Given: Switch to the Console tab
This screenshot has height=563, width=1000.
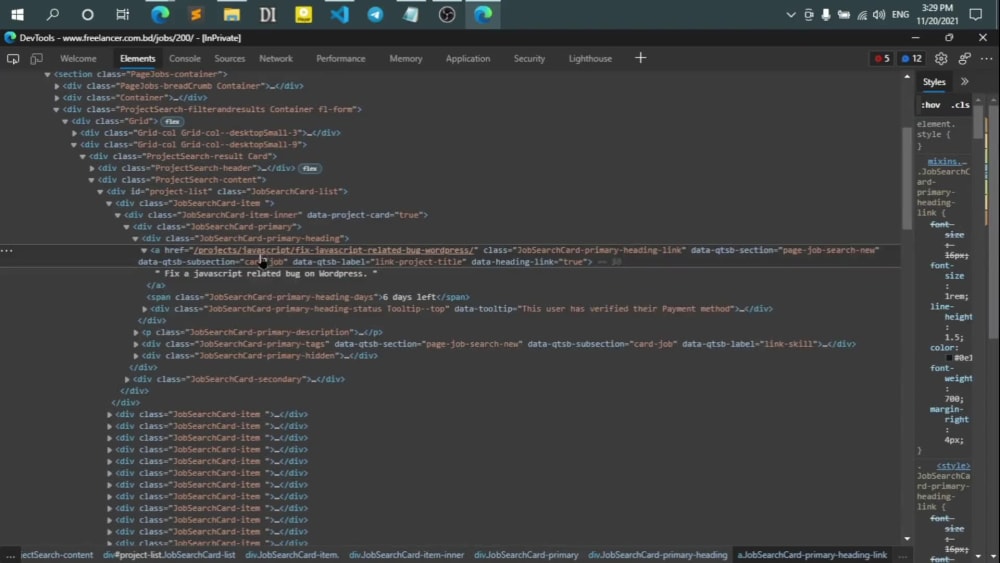Looking at the screenshot, I should (185, 59).
